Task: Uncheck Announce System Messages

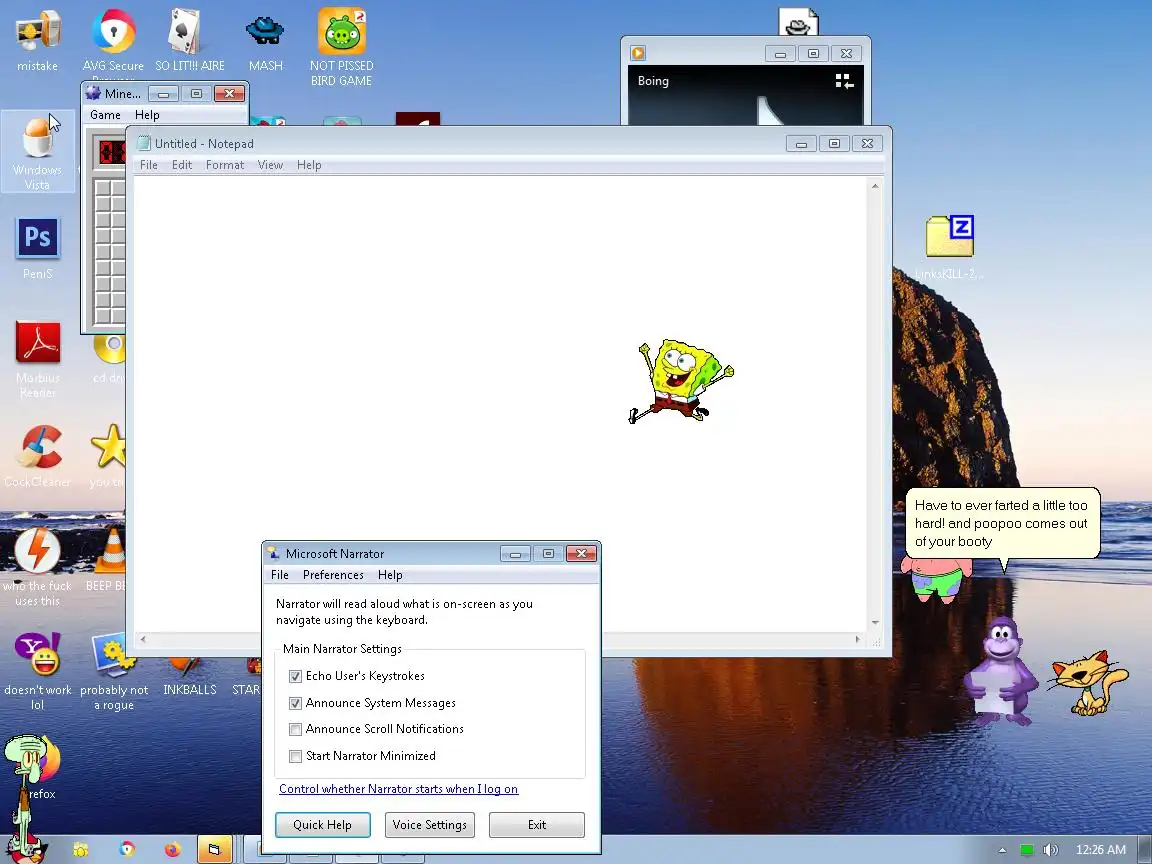Action: [295, 703]
